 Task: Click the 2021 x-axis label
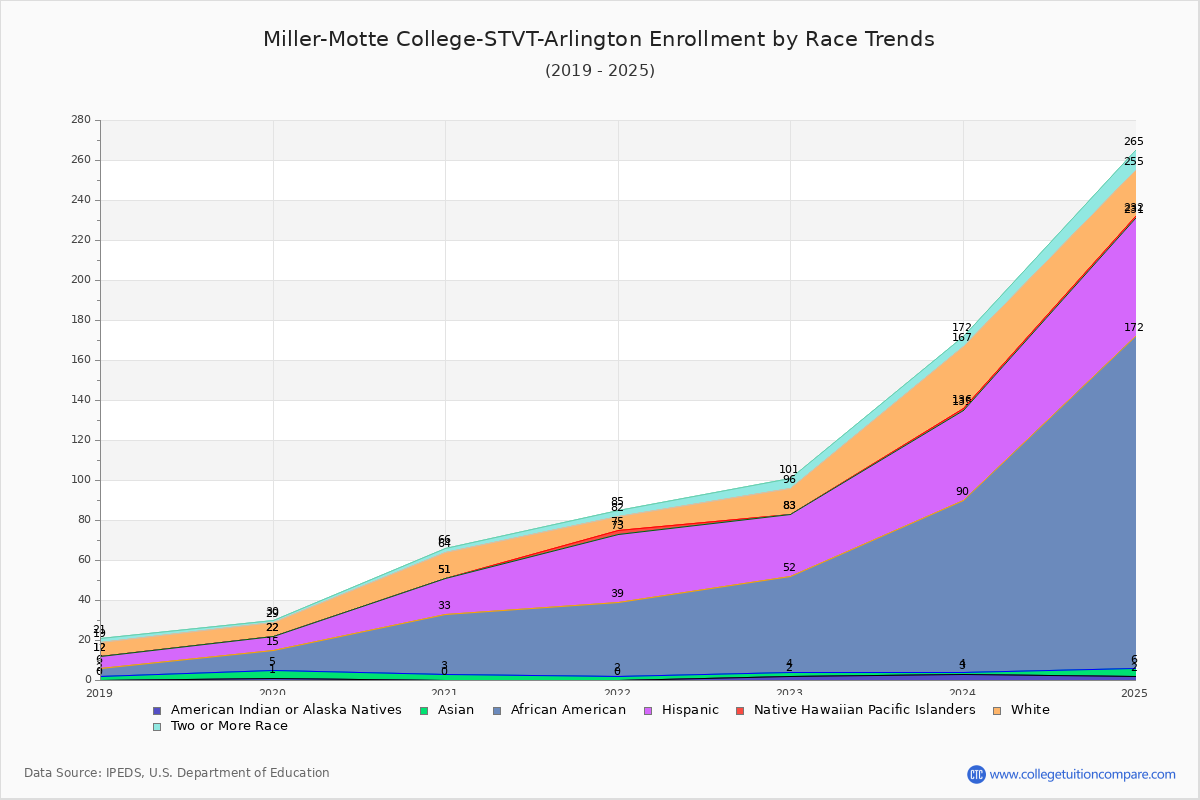[445, 692]
